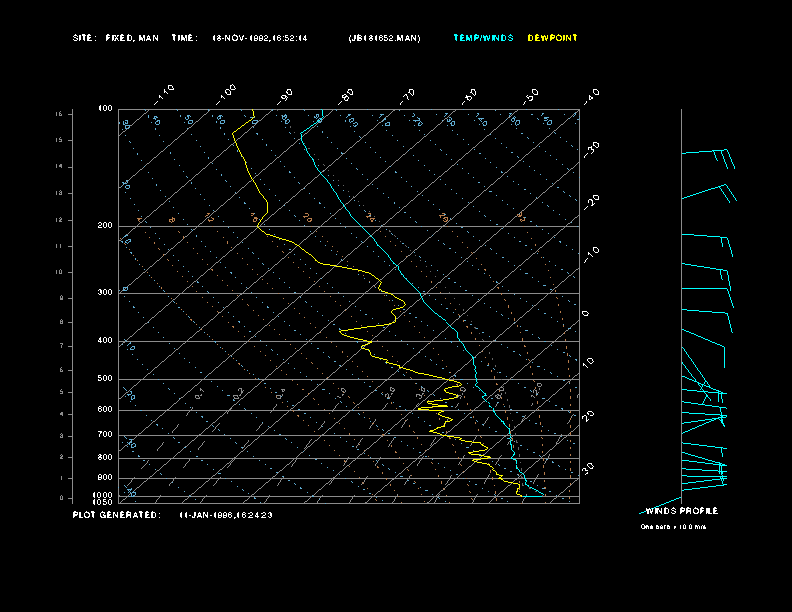The width and height of the screenshot is (792, 612).
Task: Click the yellow DEWPOINT legend label
Action: click(552, 38)
